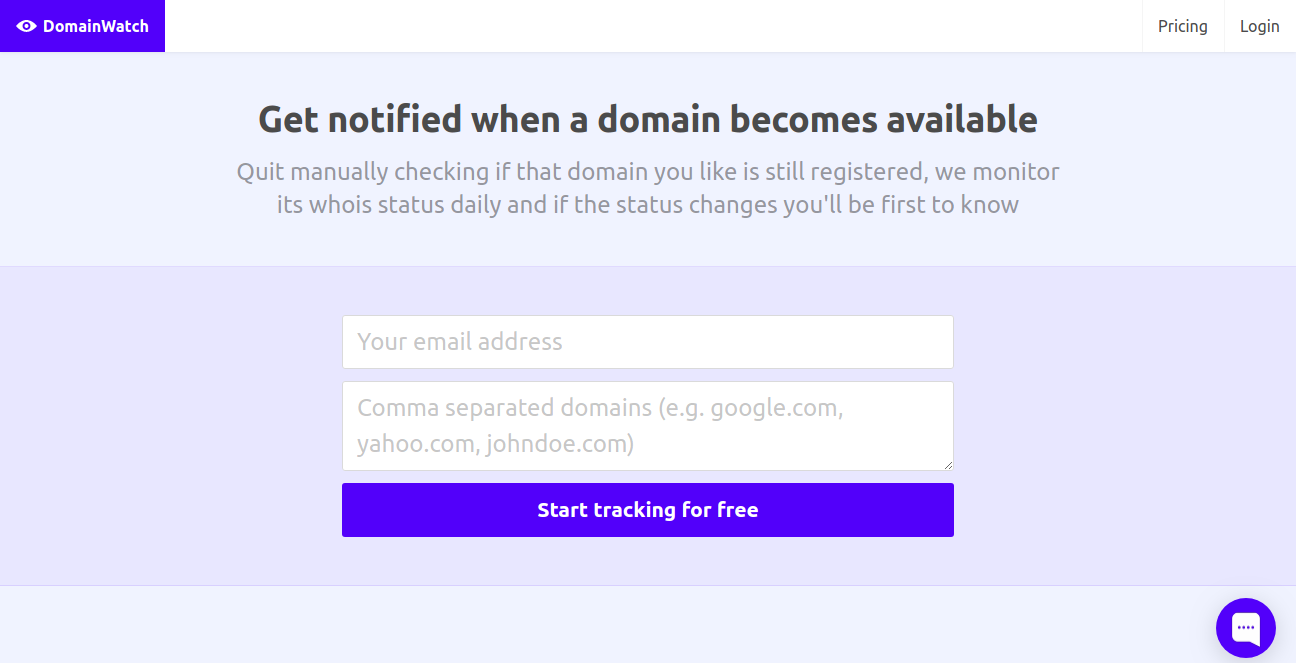The height and width of the screenshot is (663, 1296).
Task: Open the chat support bubble
Action: pyautogui.click(x=1245, y=628)
